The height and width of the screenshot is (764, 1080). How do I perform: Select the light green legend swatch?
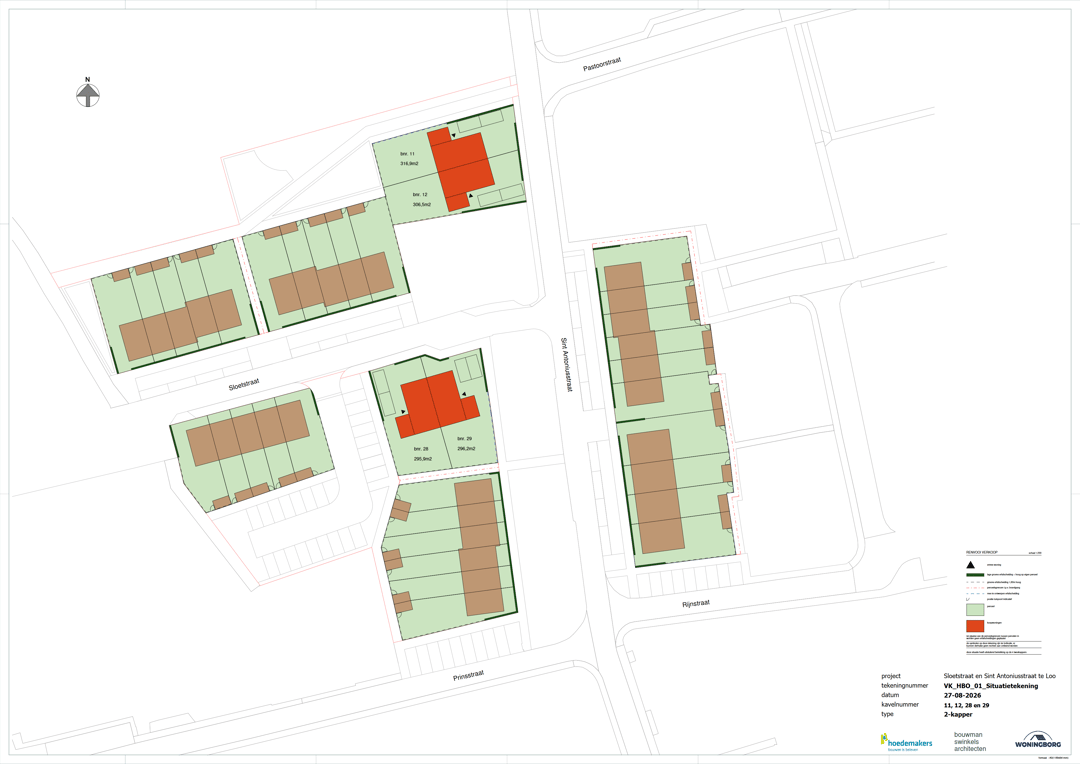pos(975,610)
